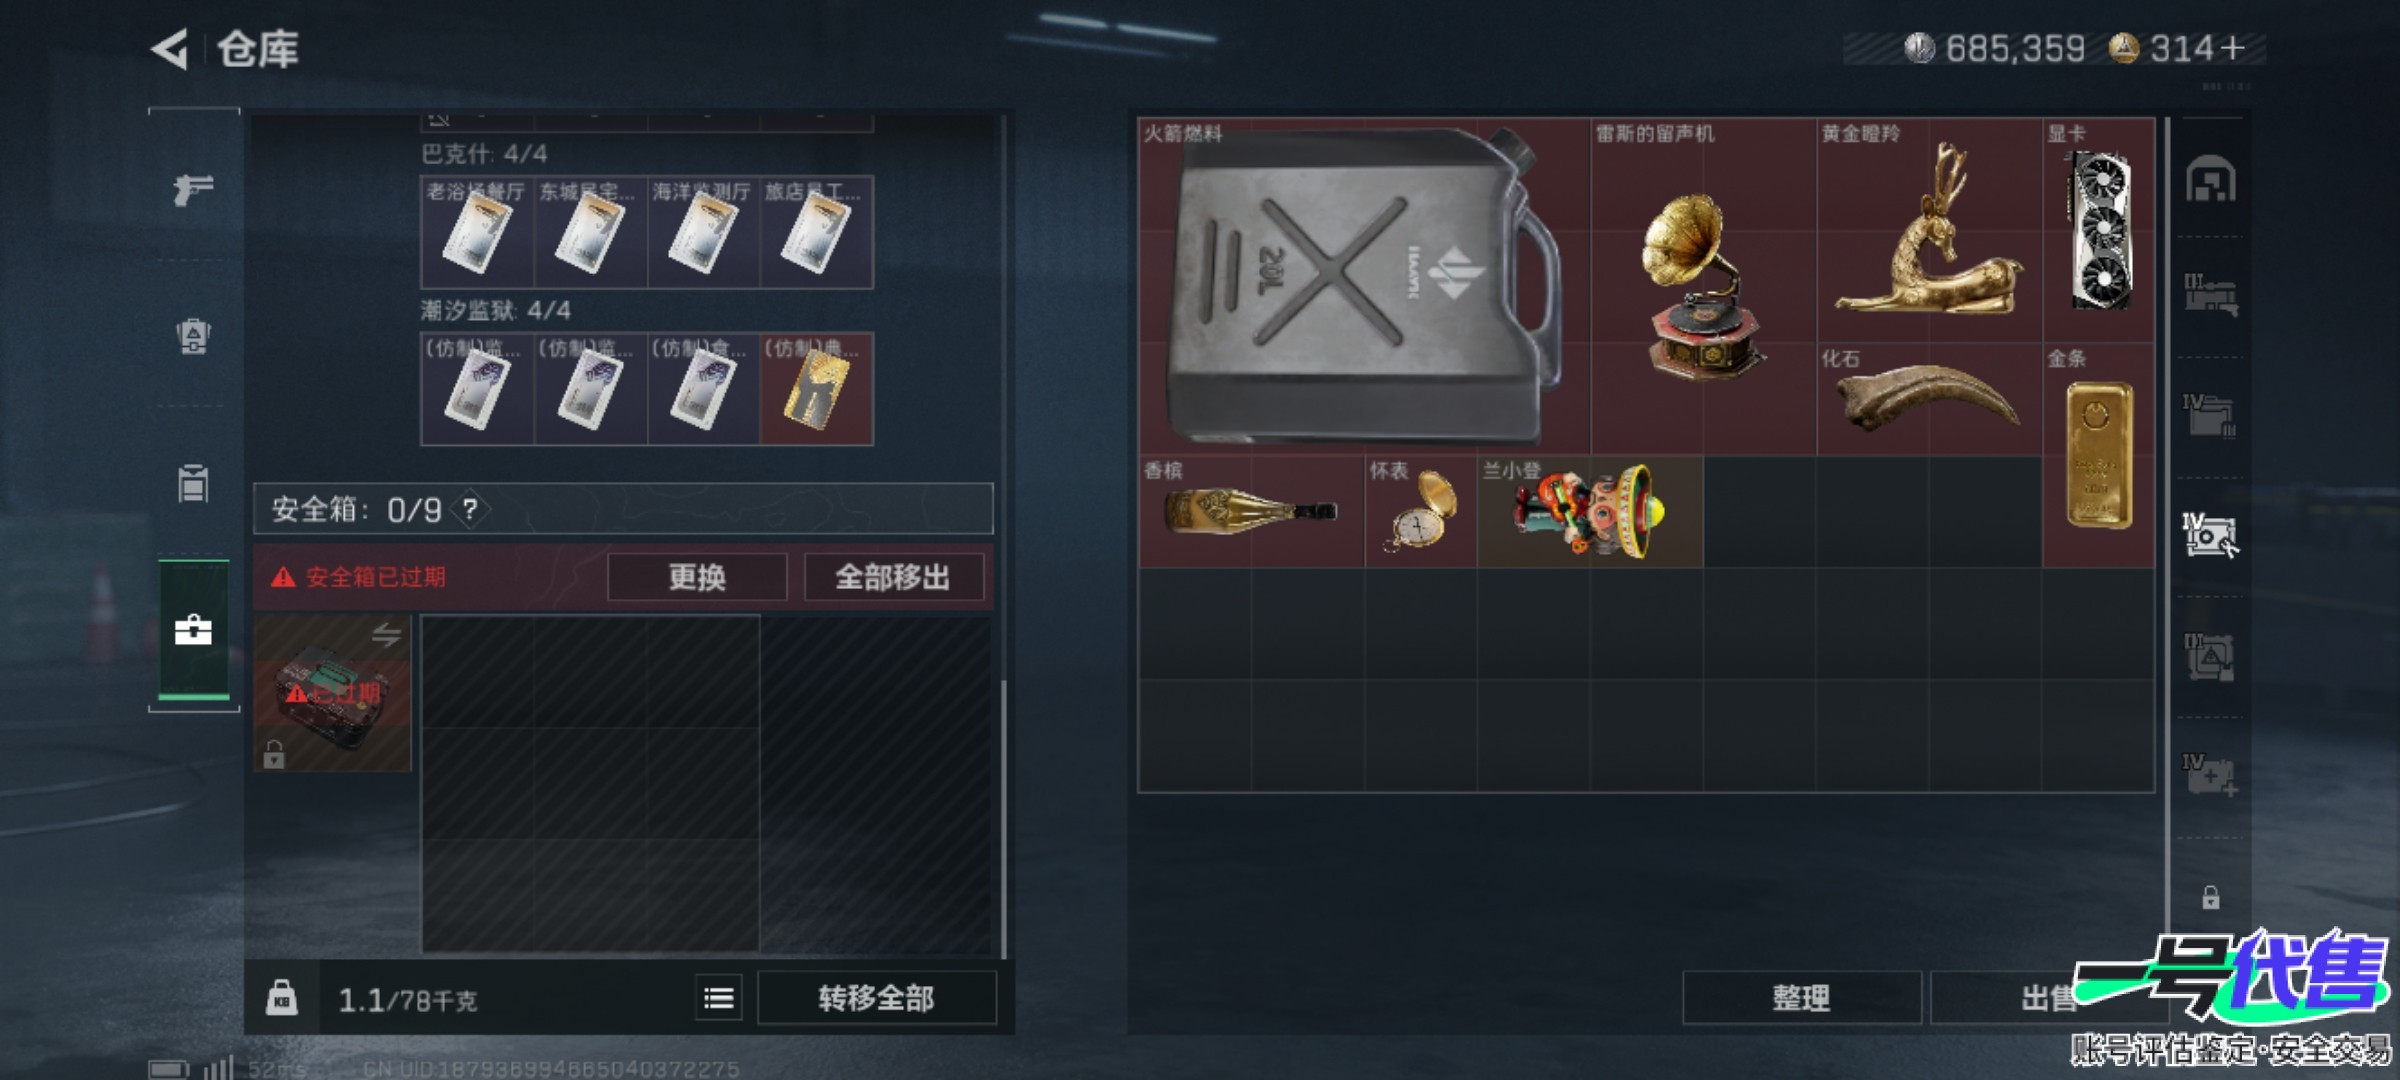Select the locked storage slot on right bar
The image size is (2400, 1080).
pyautogui.click(x=2210, y=897)
